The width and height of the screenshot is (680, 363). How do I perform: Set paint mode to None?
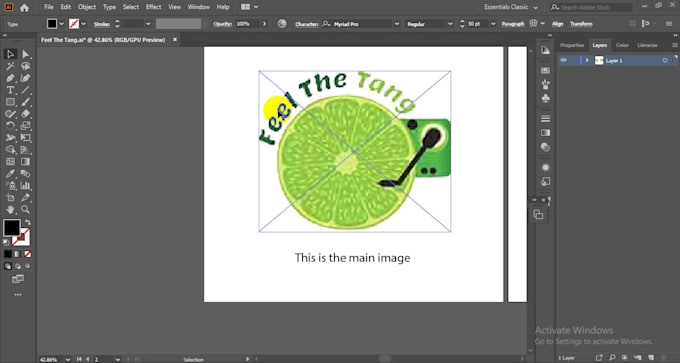(x=27, y=254)
